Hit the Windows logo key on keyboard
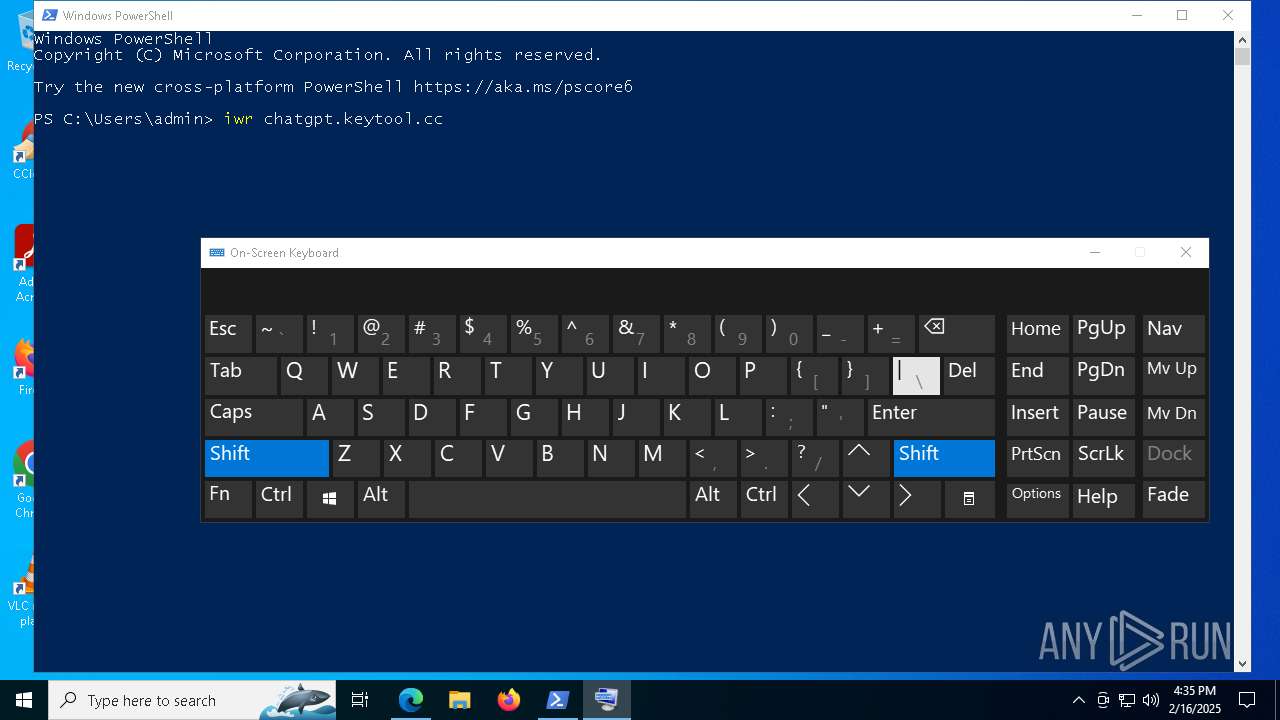Screen dimensions: 1280x720 point(330,499)
